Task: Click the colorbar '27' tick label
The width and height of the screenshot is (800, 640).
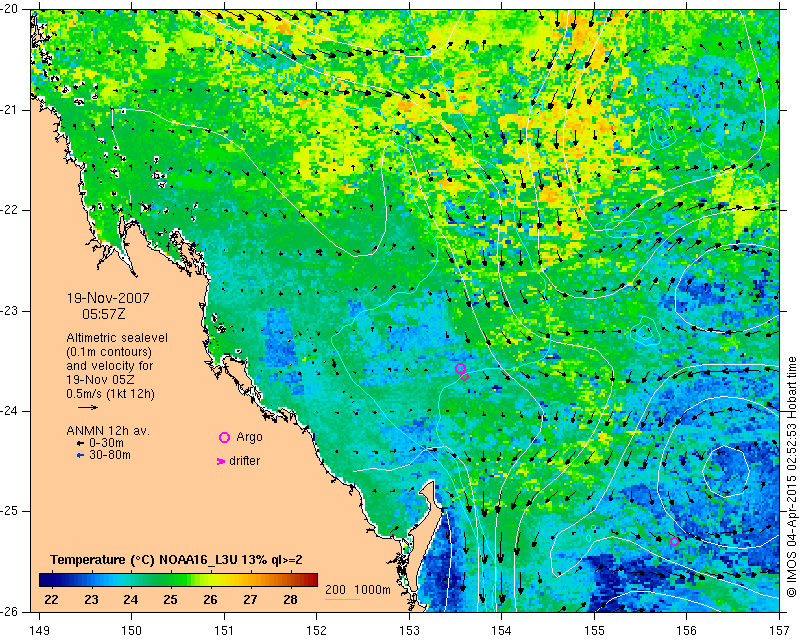Action: click(x=250, y=600)
